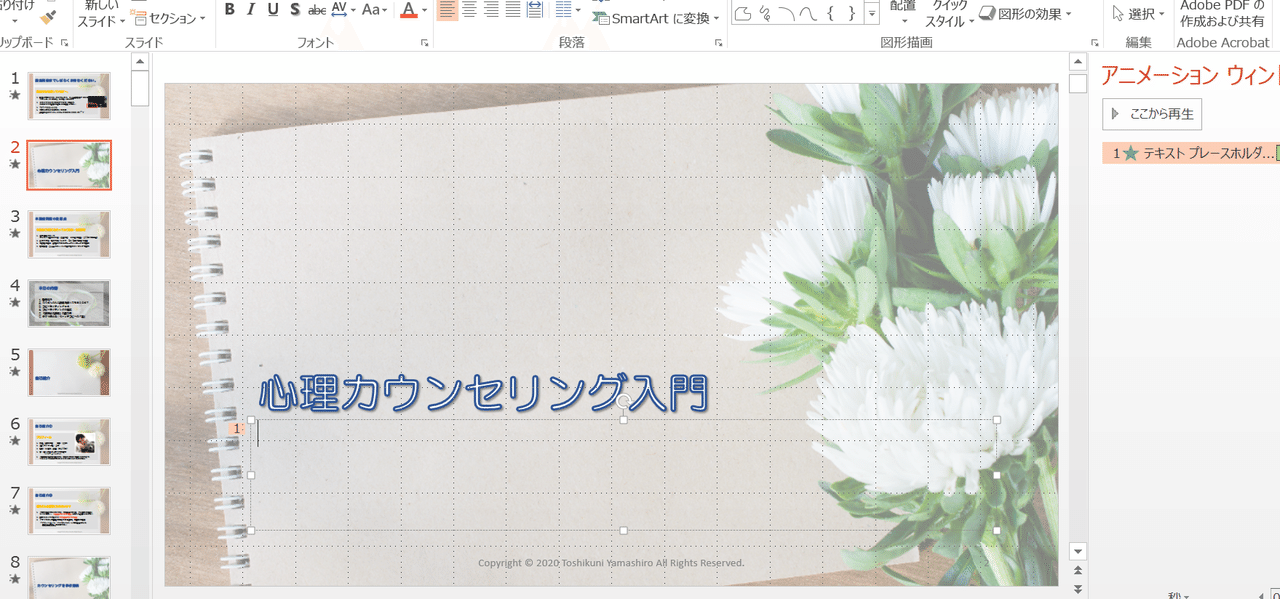Select slide 4 thumbnail

[x=69, y=303]
